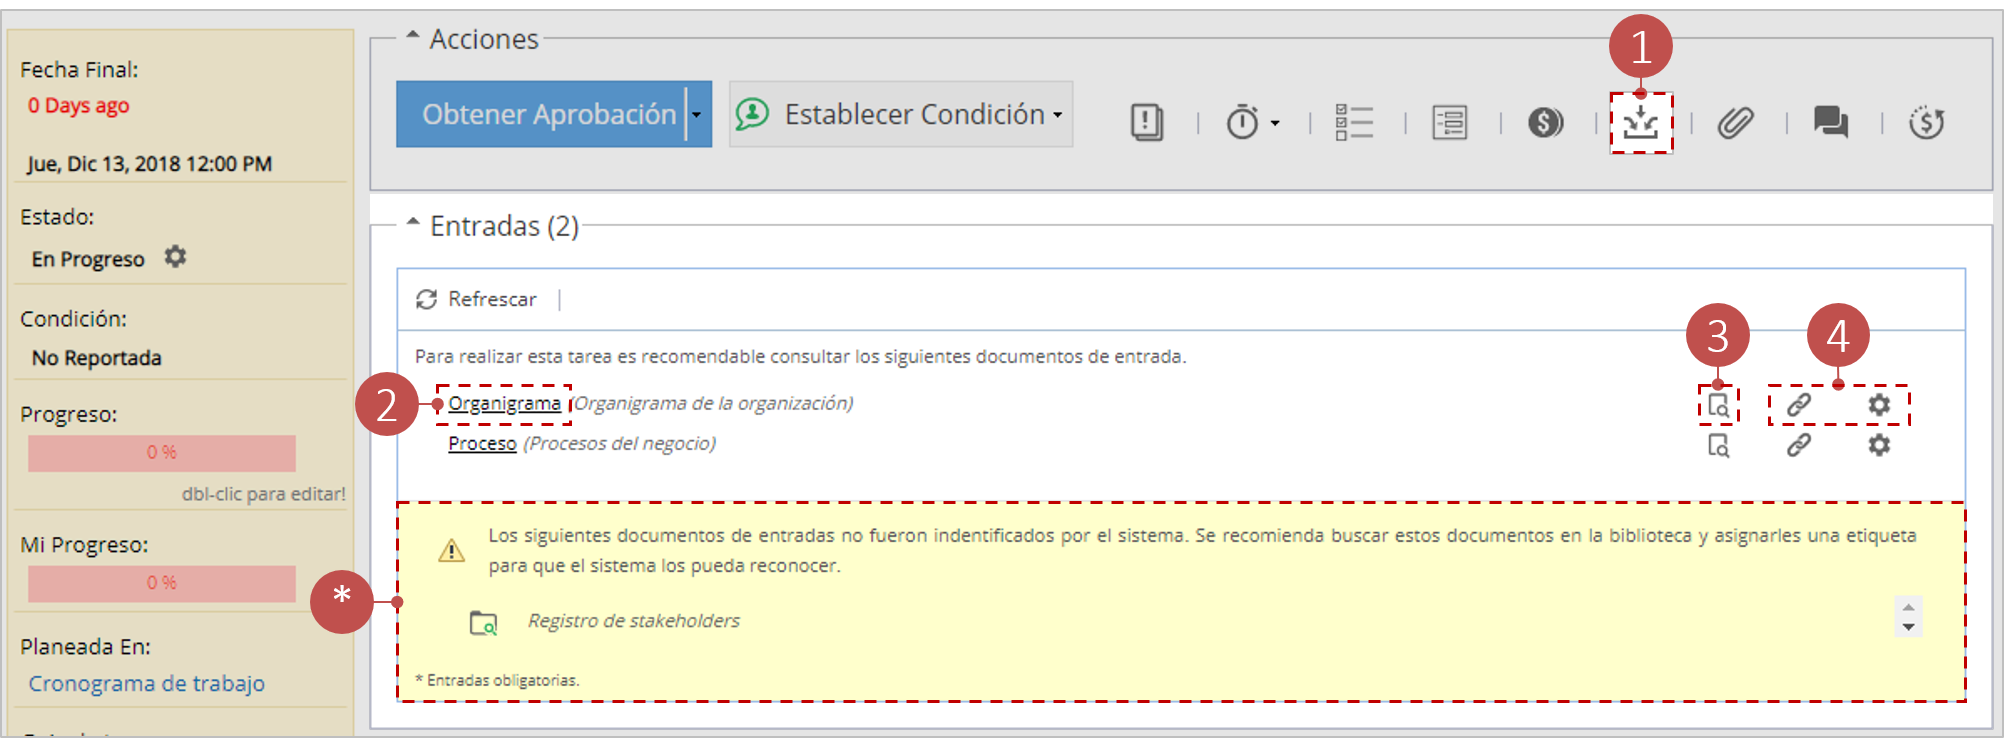Viewport: 2004px width, 738px height.
Task: Open the timer dropdown arrow
Action: click(x=1275, y=123)
